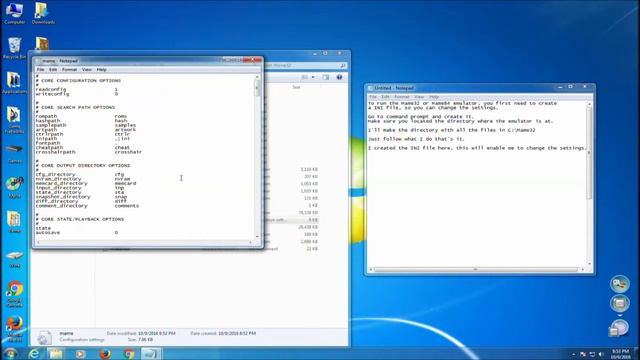The image size is (640, 360).
Task: Open the Applications desktop shortcut
Action: (14, 82)
